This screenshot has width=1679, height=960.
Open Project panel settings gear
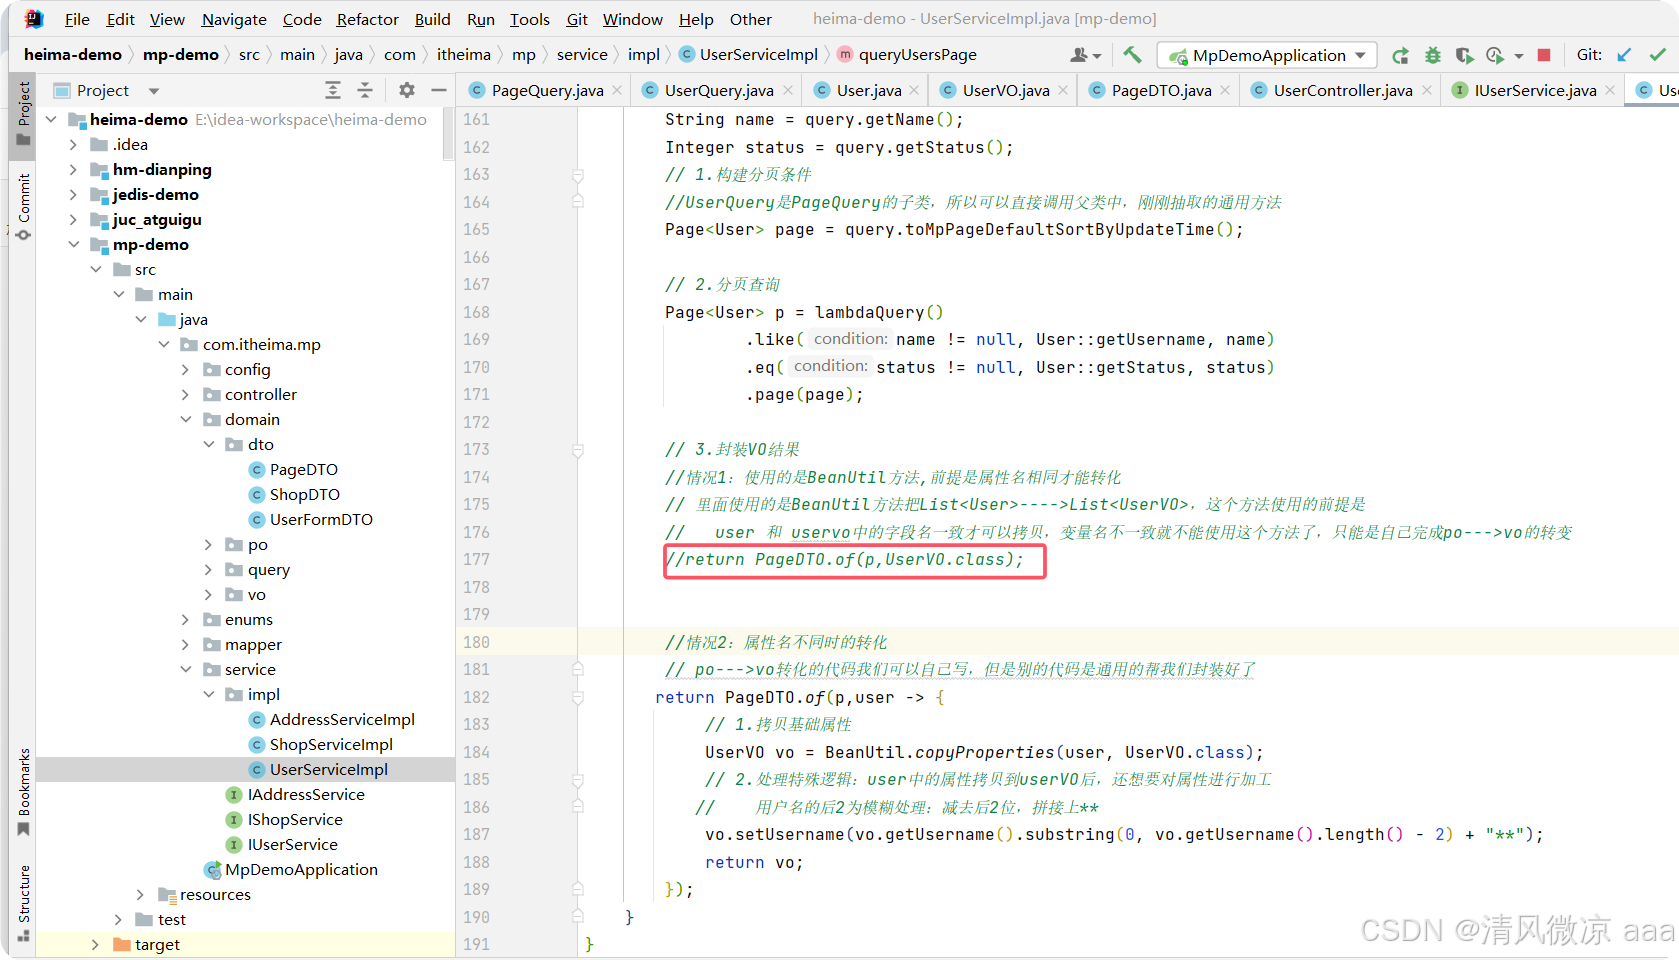407,90
